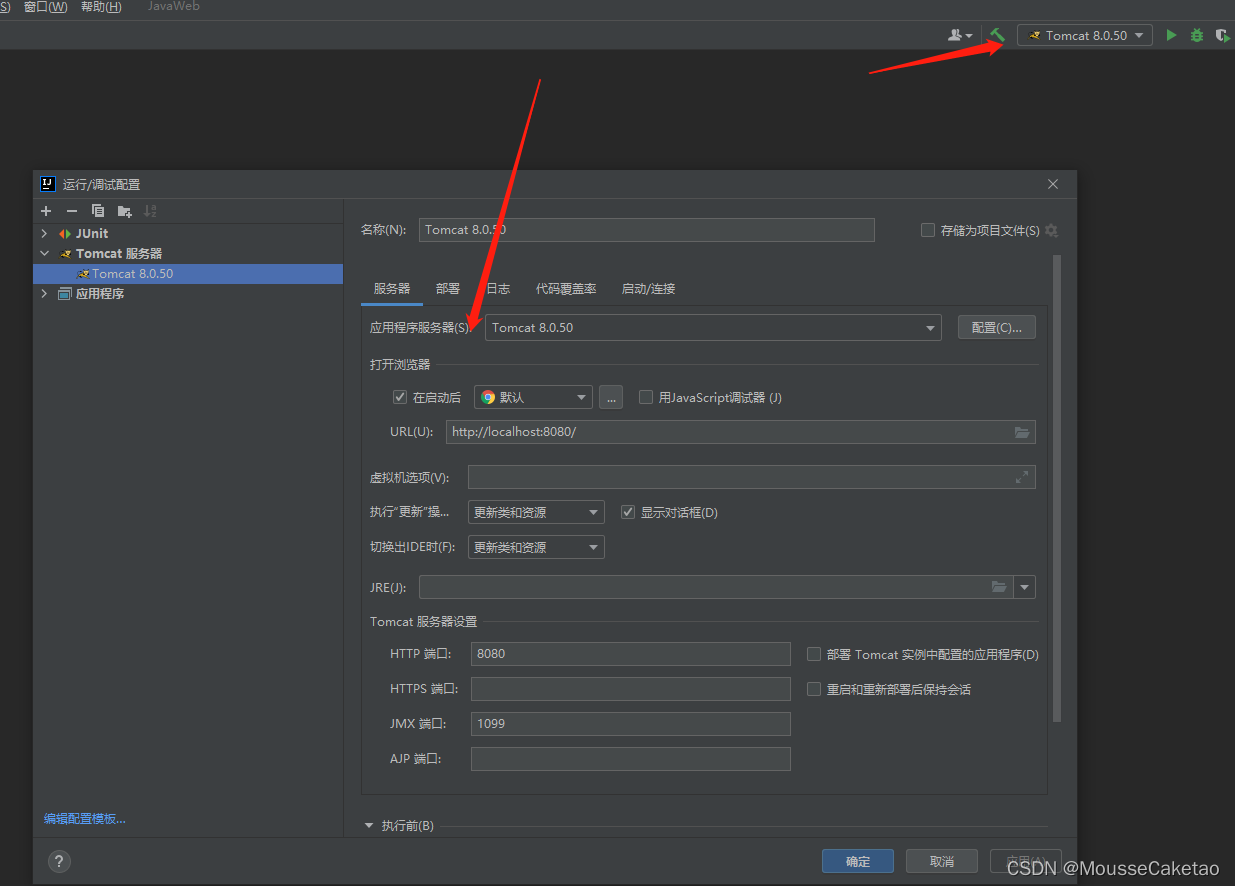Close the 运行/调试配置 dialog
The height and width of the screenshot is (886, 1235).
click(x=1053, y=184)
